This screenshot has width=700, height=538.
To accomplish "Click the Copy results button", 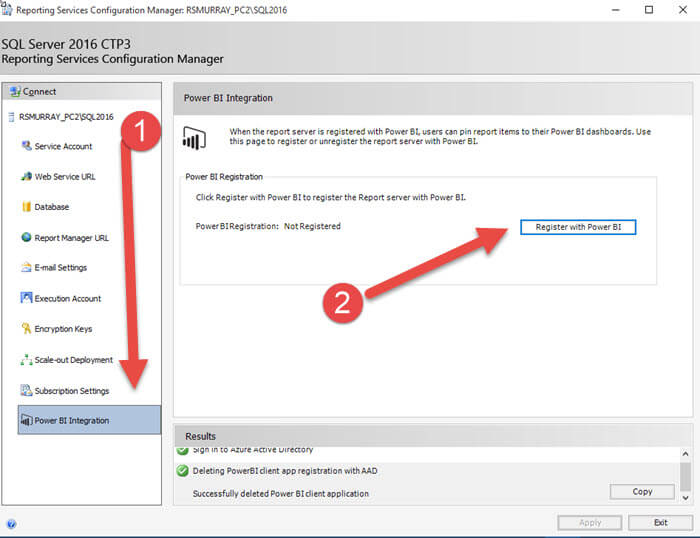I will pyautogui.click(x=642, y=491).
